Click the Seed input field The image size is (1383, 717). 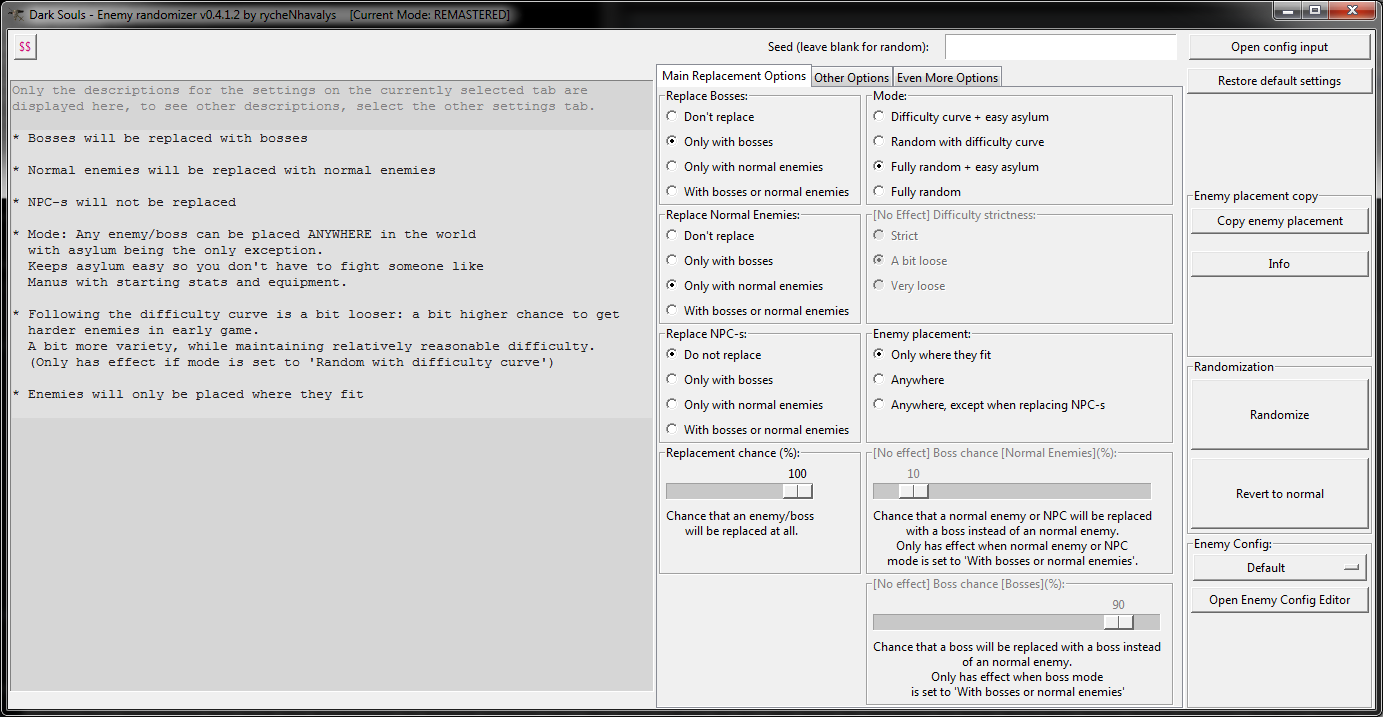click(1061, 47)
